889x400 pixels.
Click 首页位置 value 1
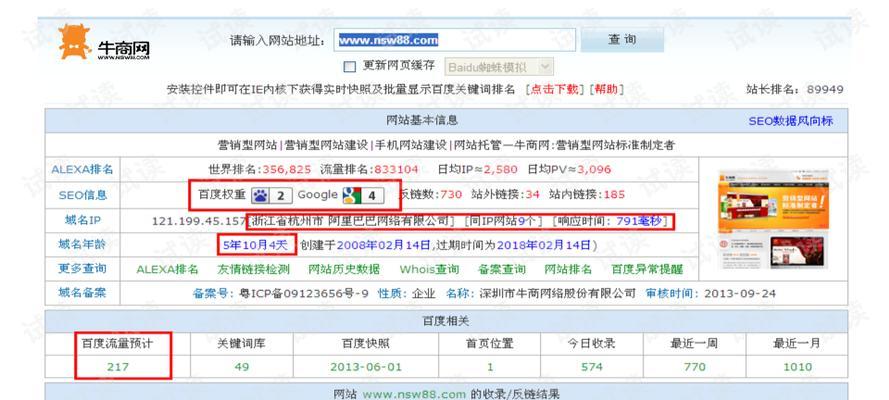(490, 367)
